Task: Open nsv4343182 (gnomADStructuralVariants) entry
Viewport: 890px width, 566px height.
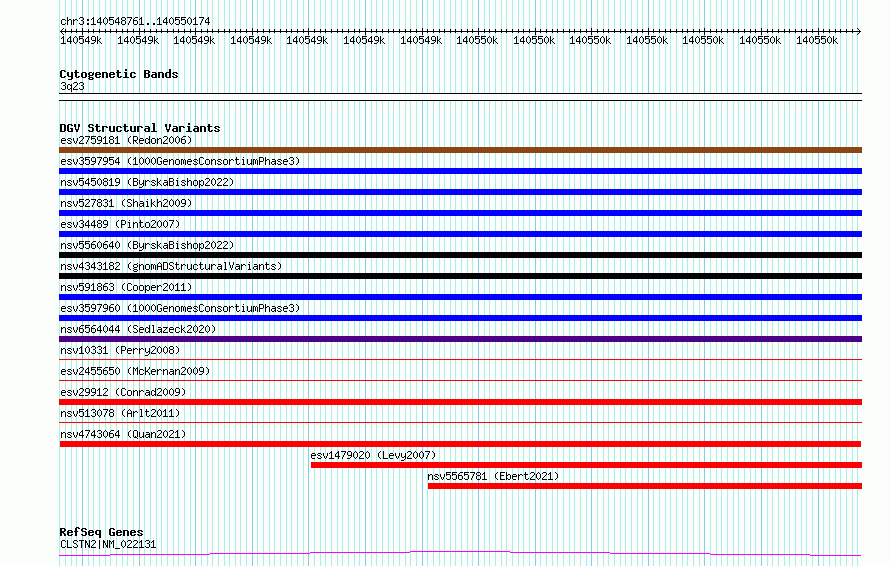Action: pyautogui.click(x=171, y=266)
